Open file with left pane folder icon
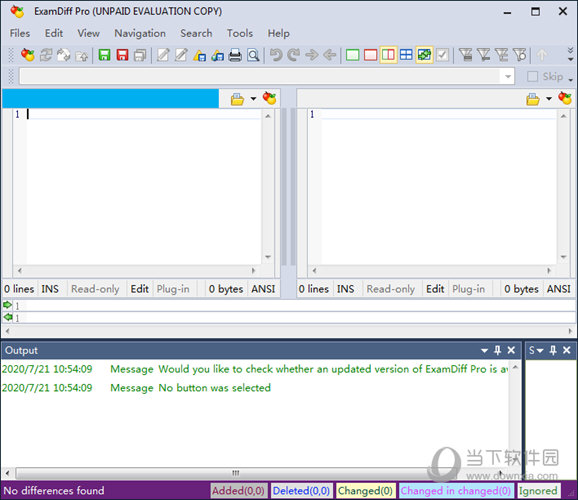The width and height of the screenshot is (578, 500). pos(237,99)
